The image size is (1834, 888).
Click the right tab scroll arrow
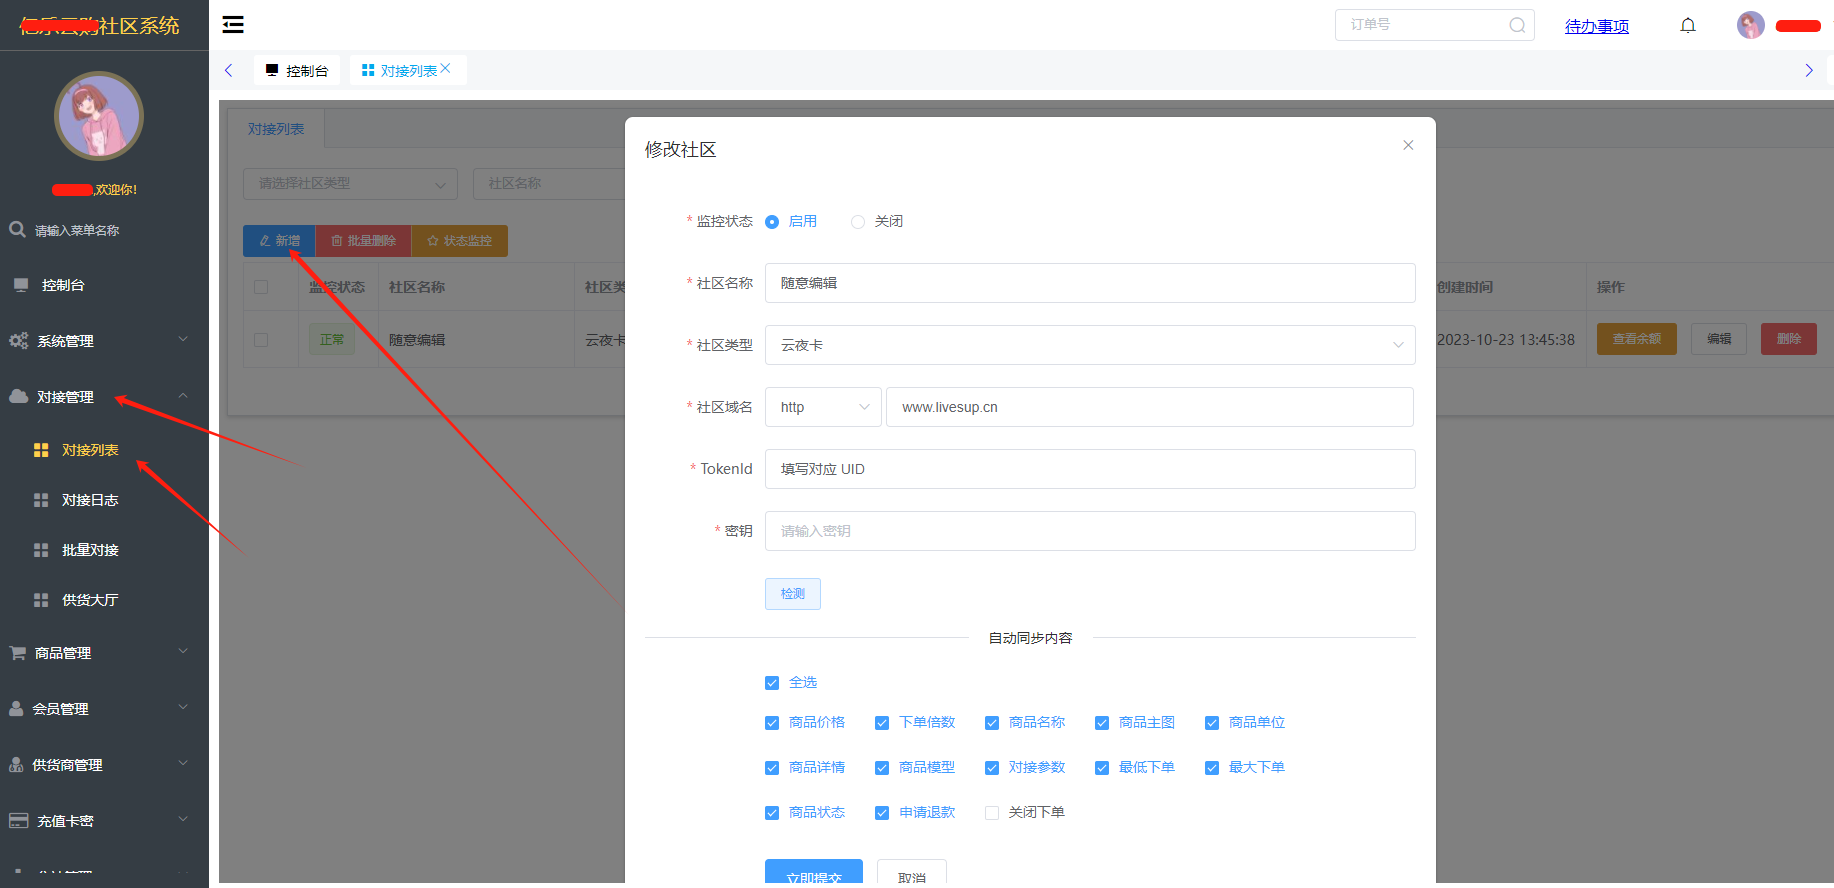[x=1808, y=70]
